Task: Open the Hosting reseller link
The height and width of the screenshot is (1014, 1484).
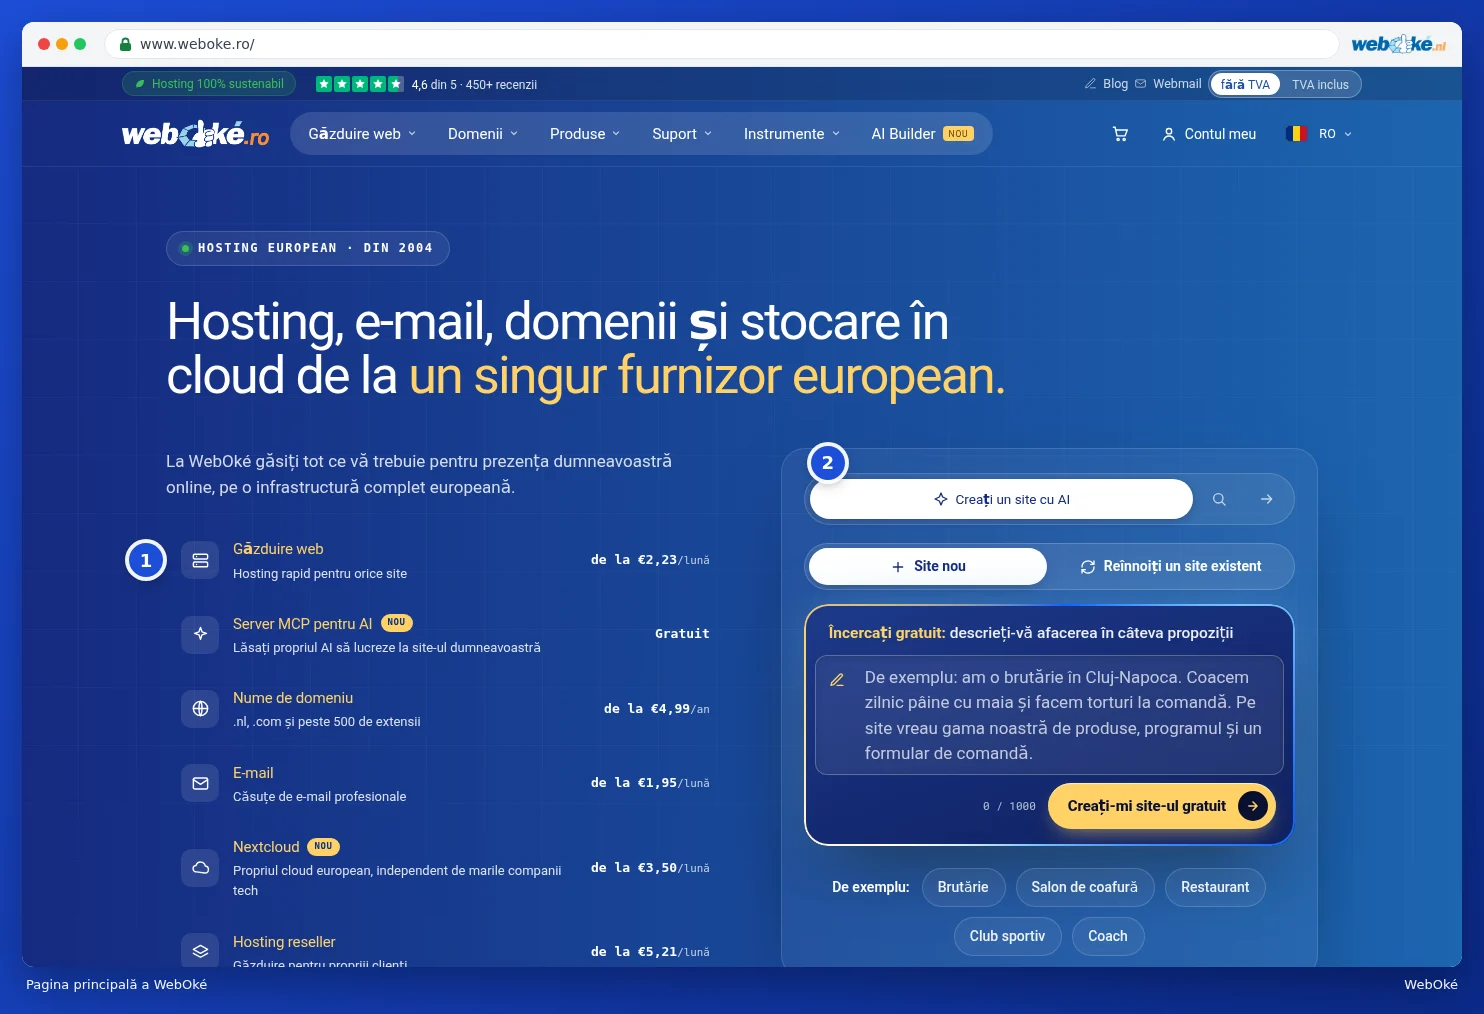Action: 284,942
